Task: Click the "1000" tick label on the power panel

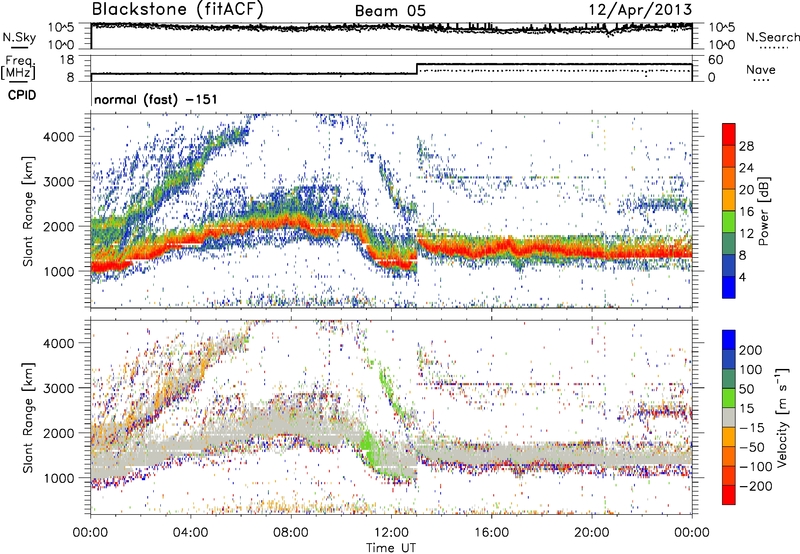Action: (58, 271)
